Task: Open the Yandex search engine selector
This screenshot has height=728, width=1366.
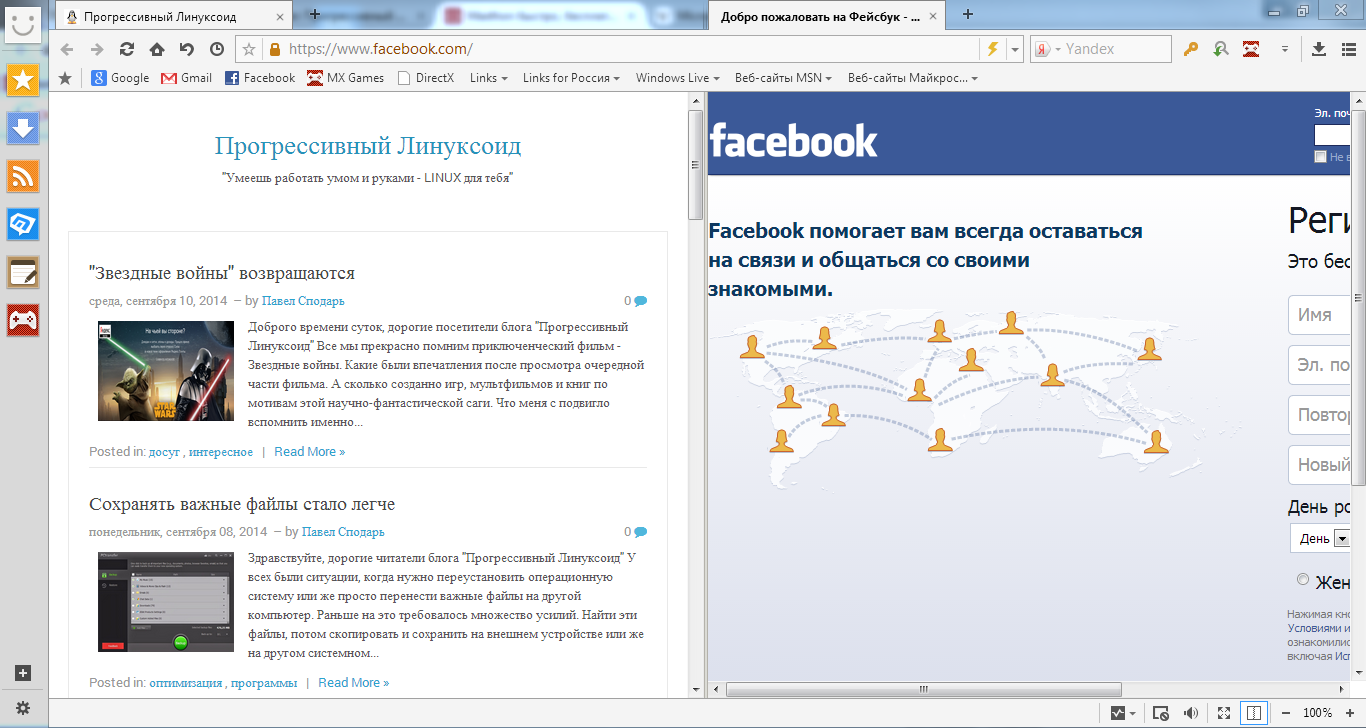Action: [x=1046, y=49]
